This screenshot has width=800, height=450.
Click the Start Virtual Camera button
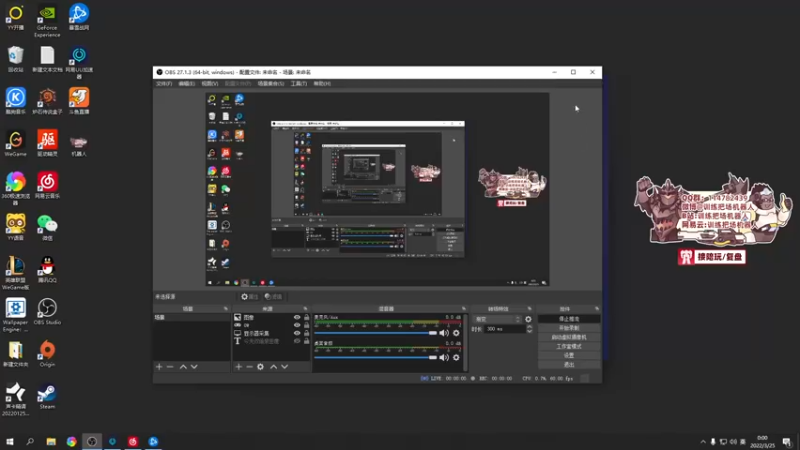point(569,337)
